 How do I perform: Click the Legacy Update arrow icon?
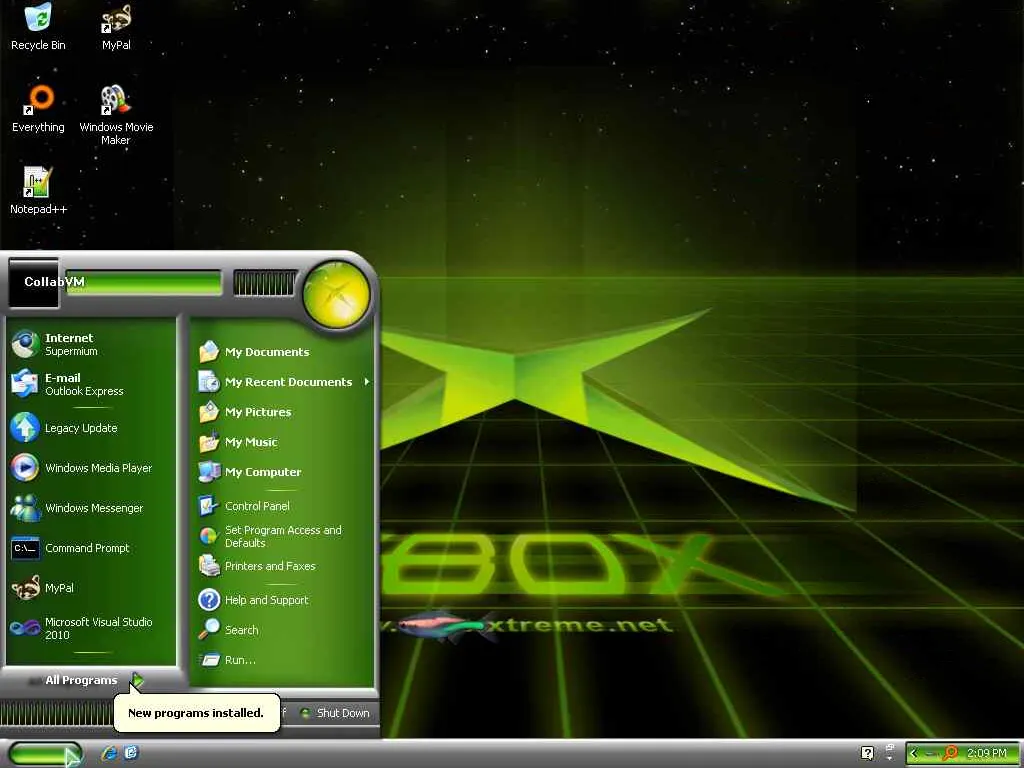click(25, 428)
